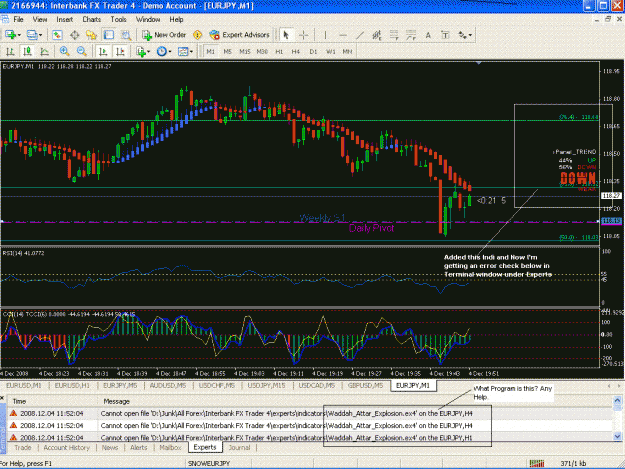
Task: Open the Alerts terminal tab
Action: pos(138,447)
